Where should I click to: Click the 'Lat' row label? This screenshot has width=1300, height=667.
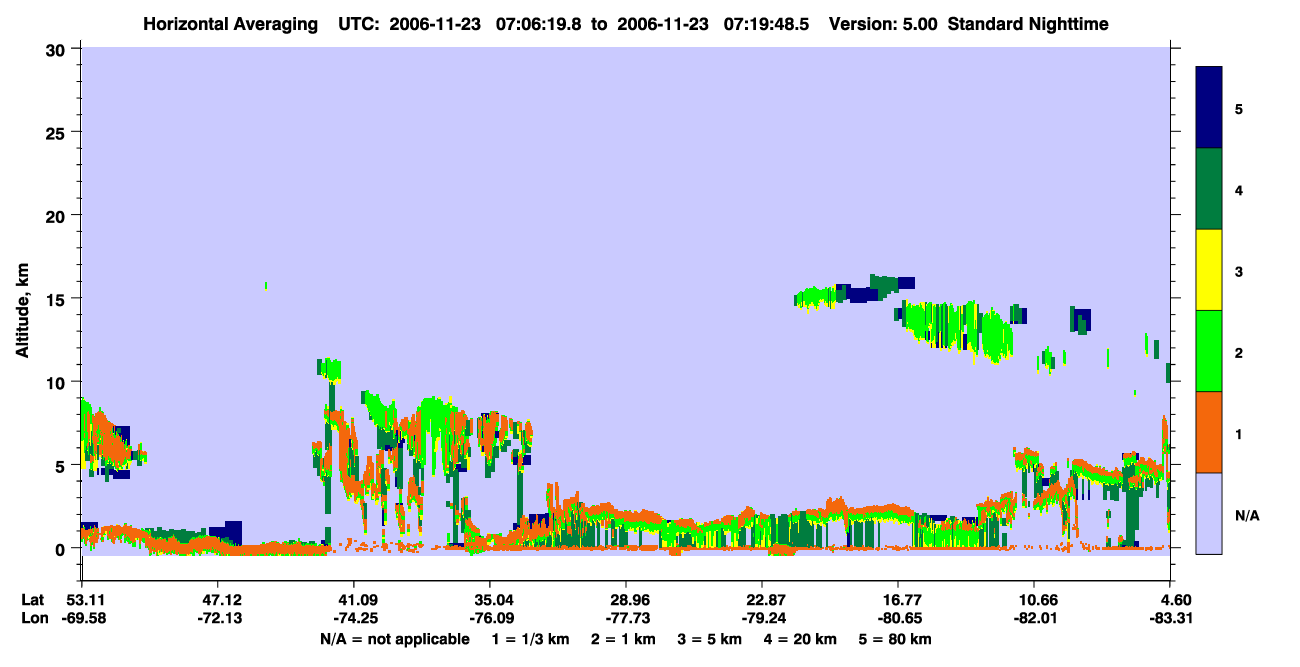(x=32, y=600)
